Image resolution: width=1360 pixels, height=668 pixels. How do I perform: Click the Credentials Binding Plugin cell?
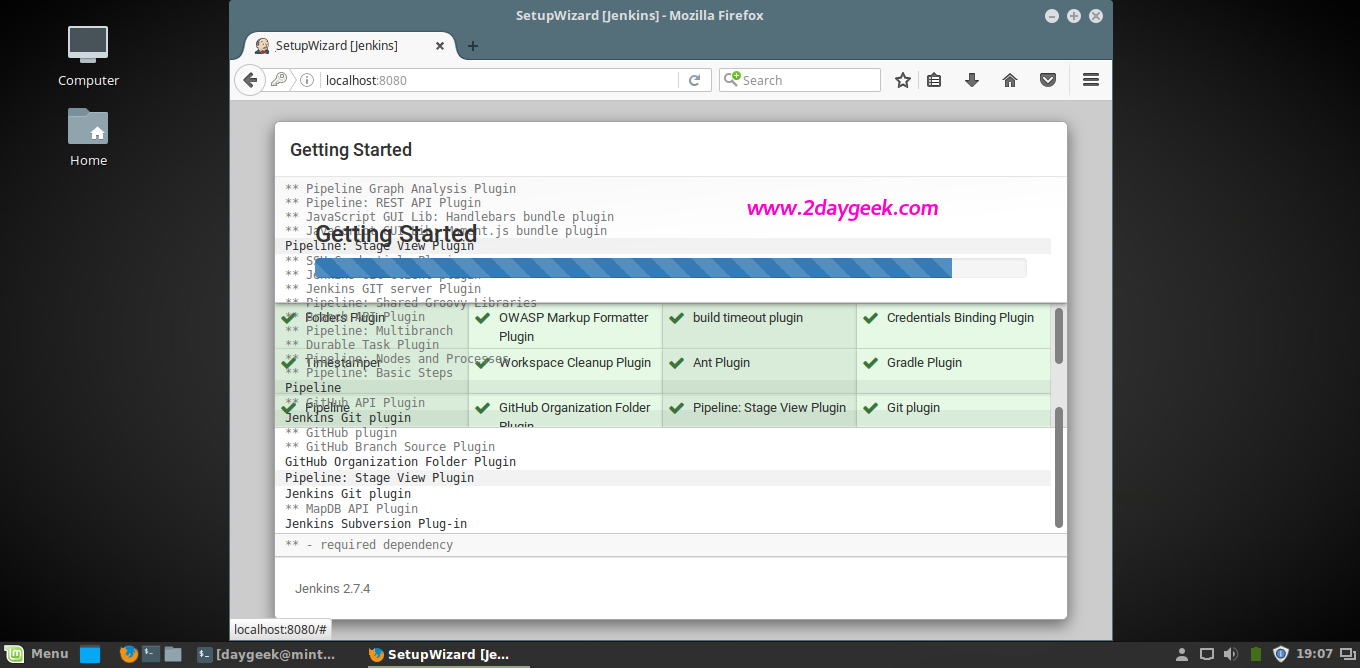tap(953, 327)
